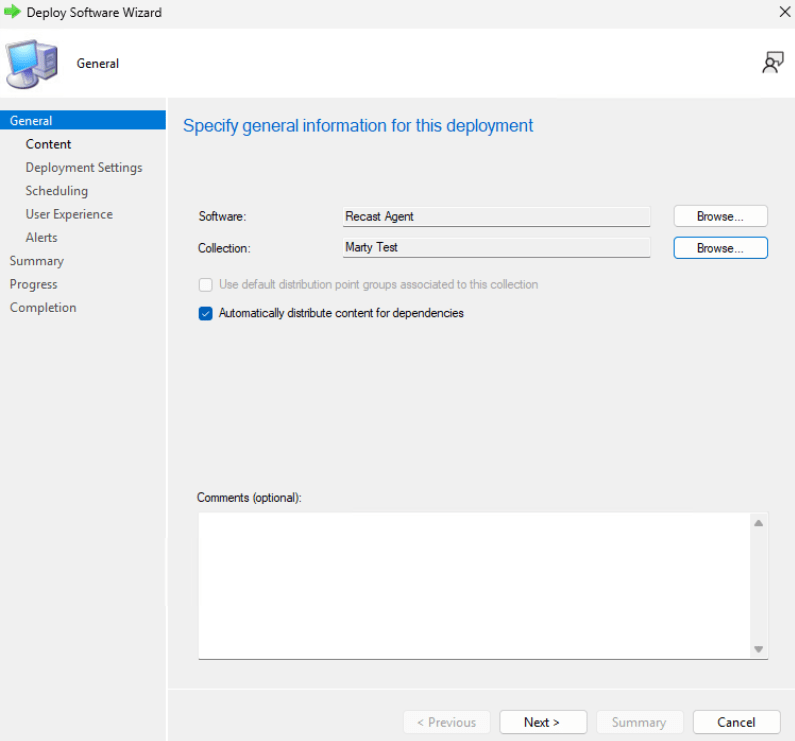Viewport: 795px width, 741px height.
Task: Uncheck Automatically distribute content for dependencies
Action: (x=206, y=313)
